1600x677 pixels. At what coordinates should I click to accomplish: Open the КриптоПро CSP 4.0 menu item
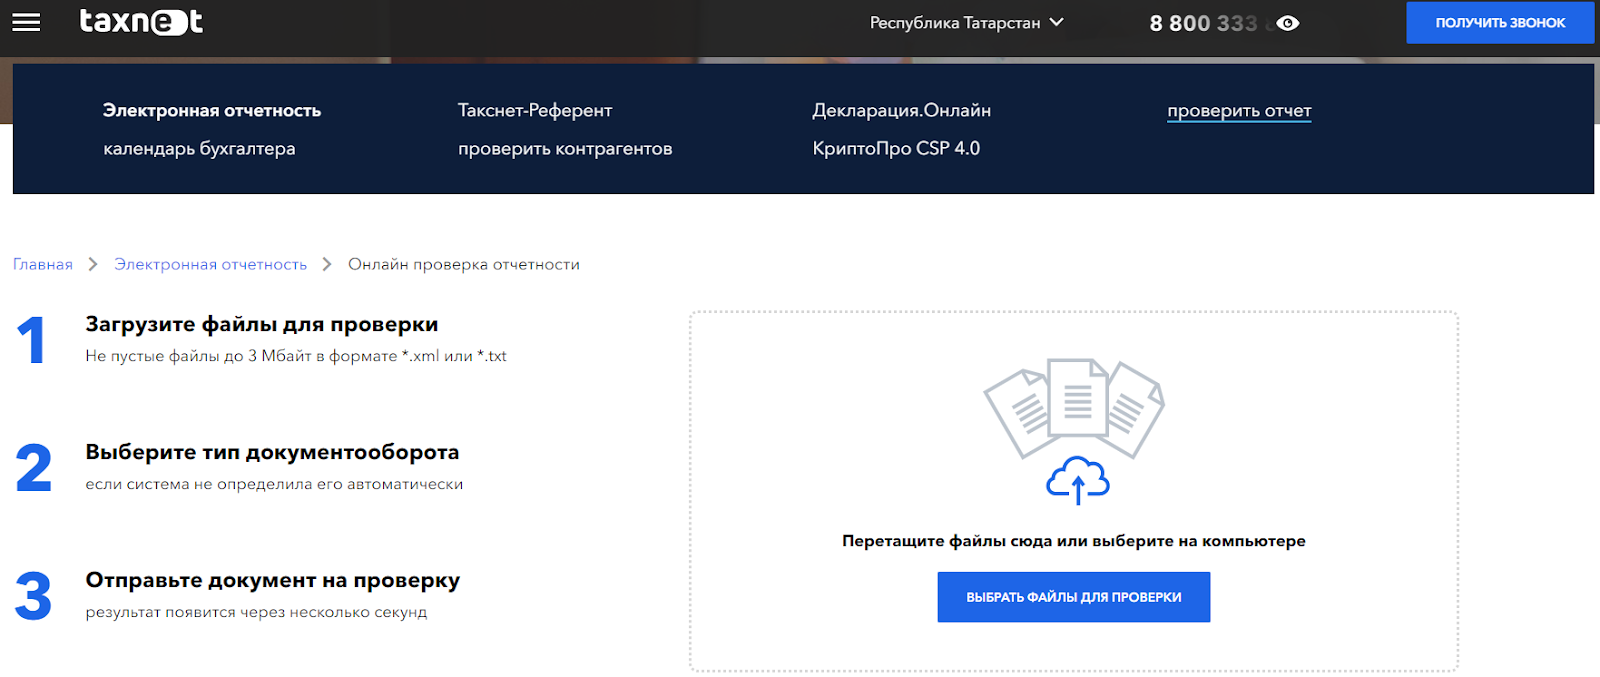(896, 149)
